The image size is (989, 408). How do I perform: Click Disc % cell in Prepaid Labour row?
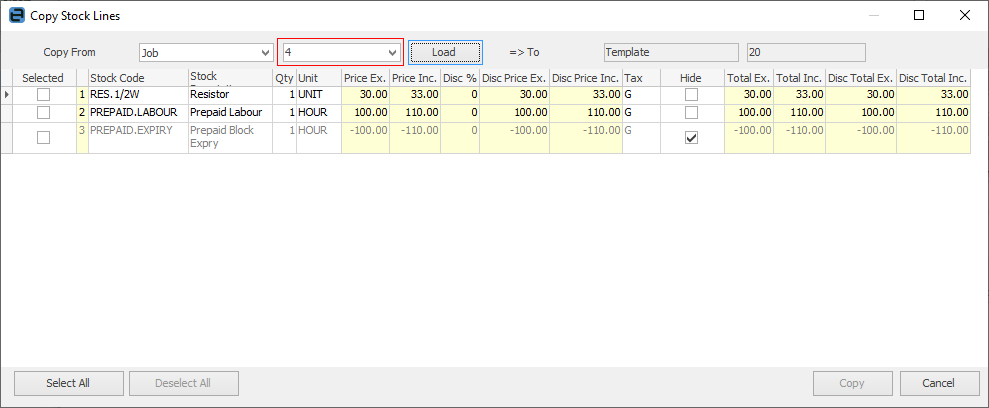(459, 113)
